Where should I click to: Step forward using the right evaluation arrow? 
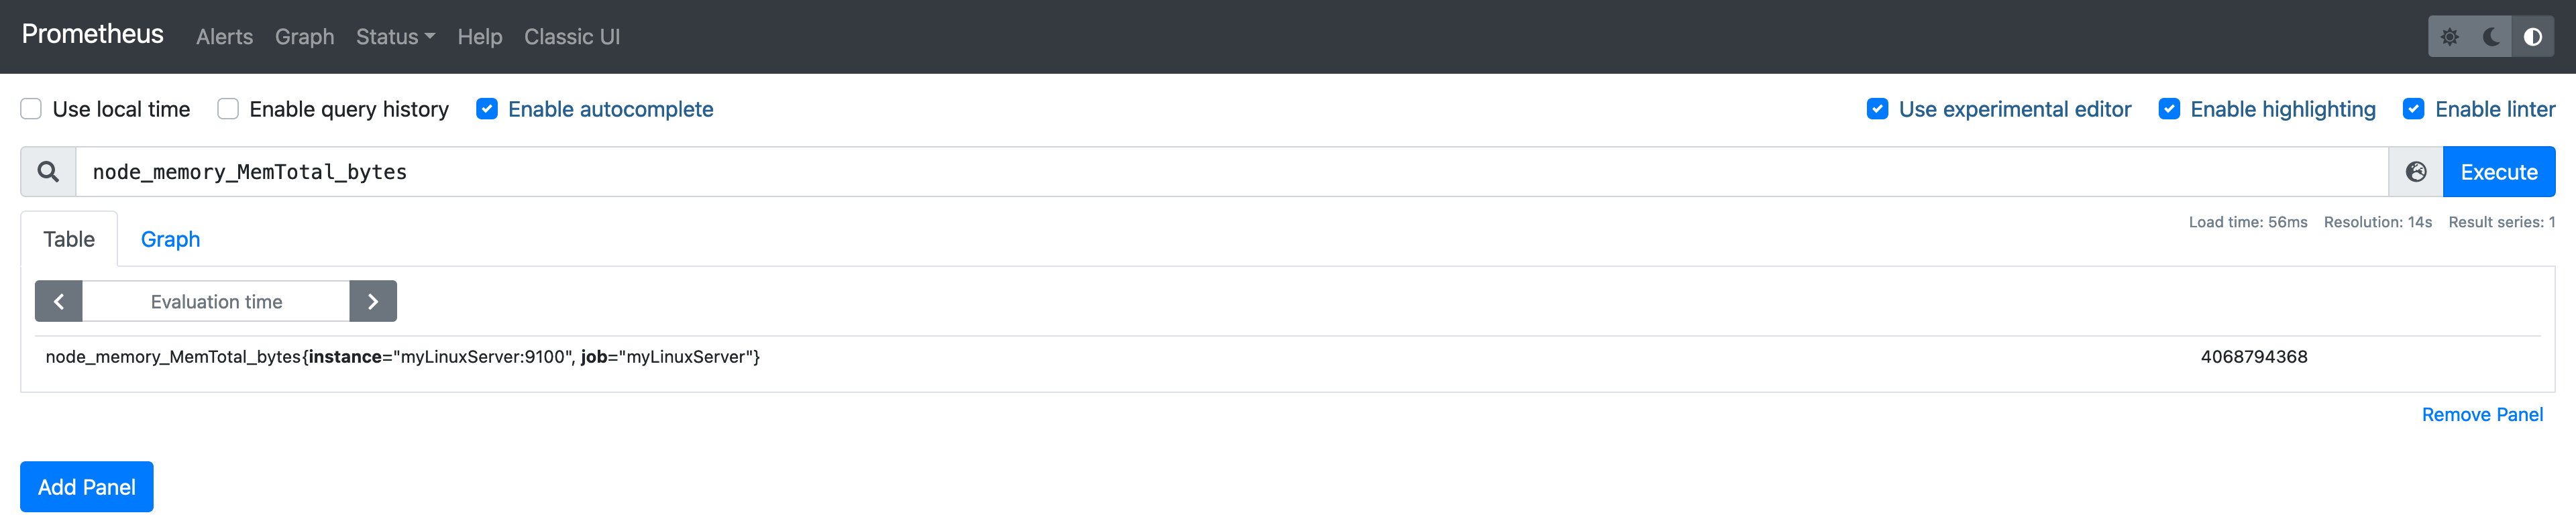(x=372, y=301)
